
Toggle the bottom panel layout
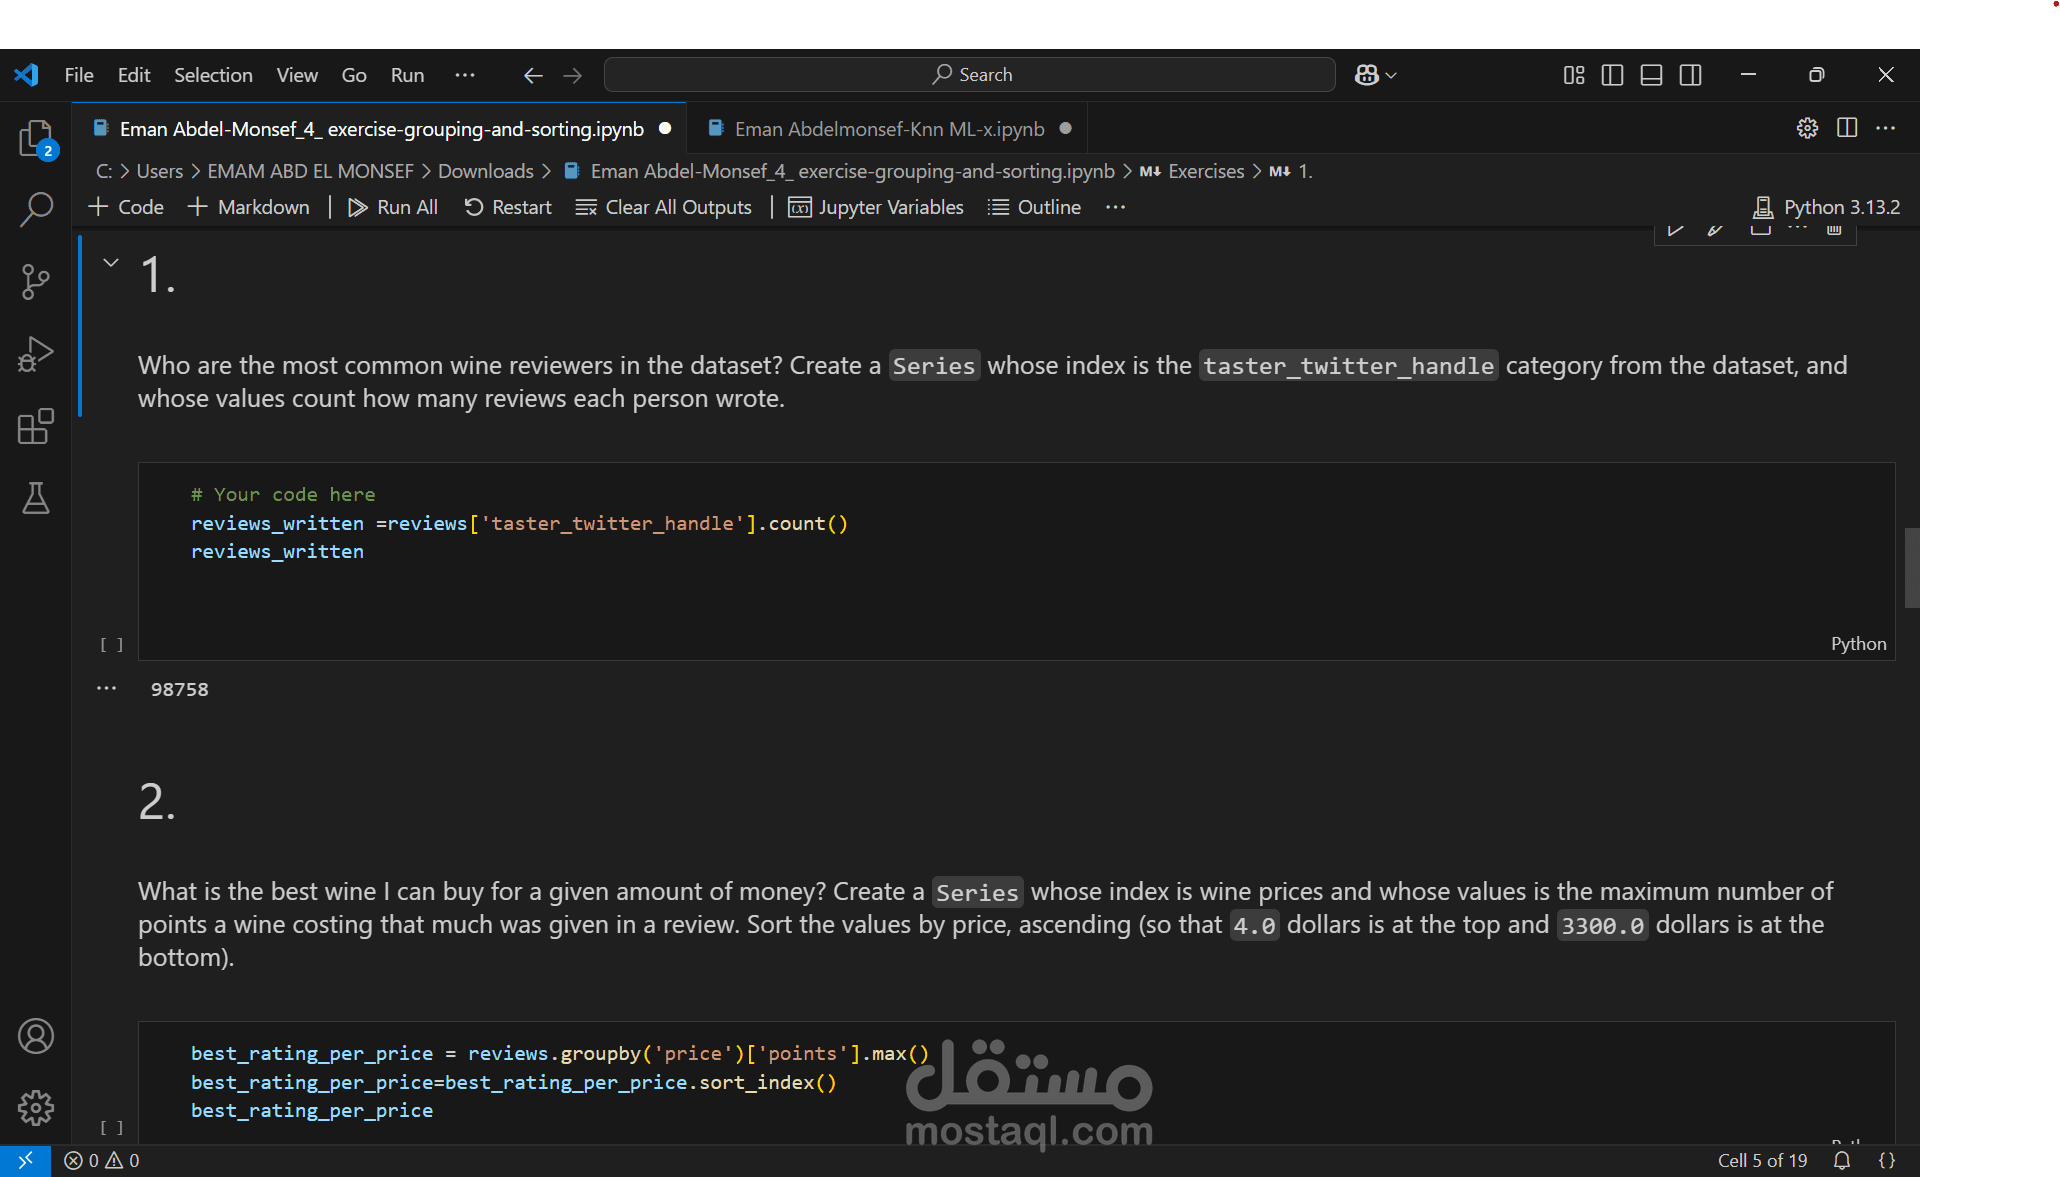(x=1651, y=75)
